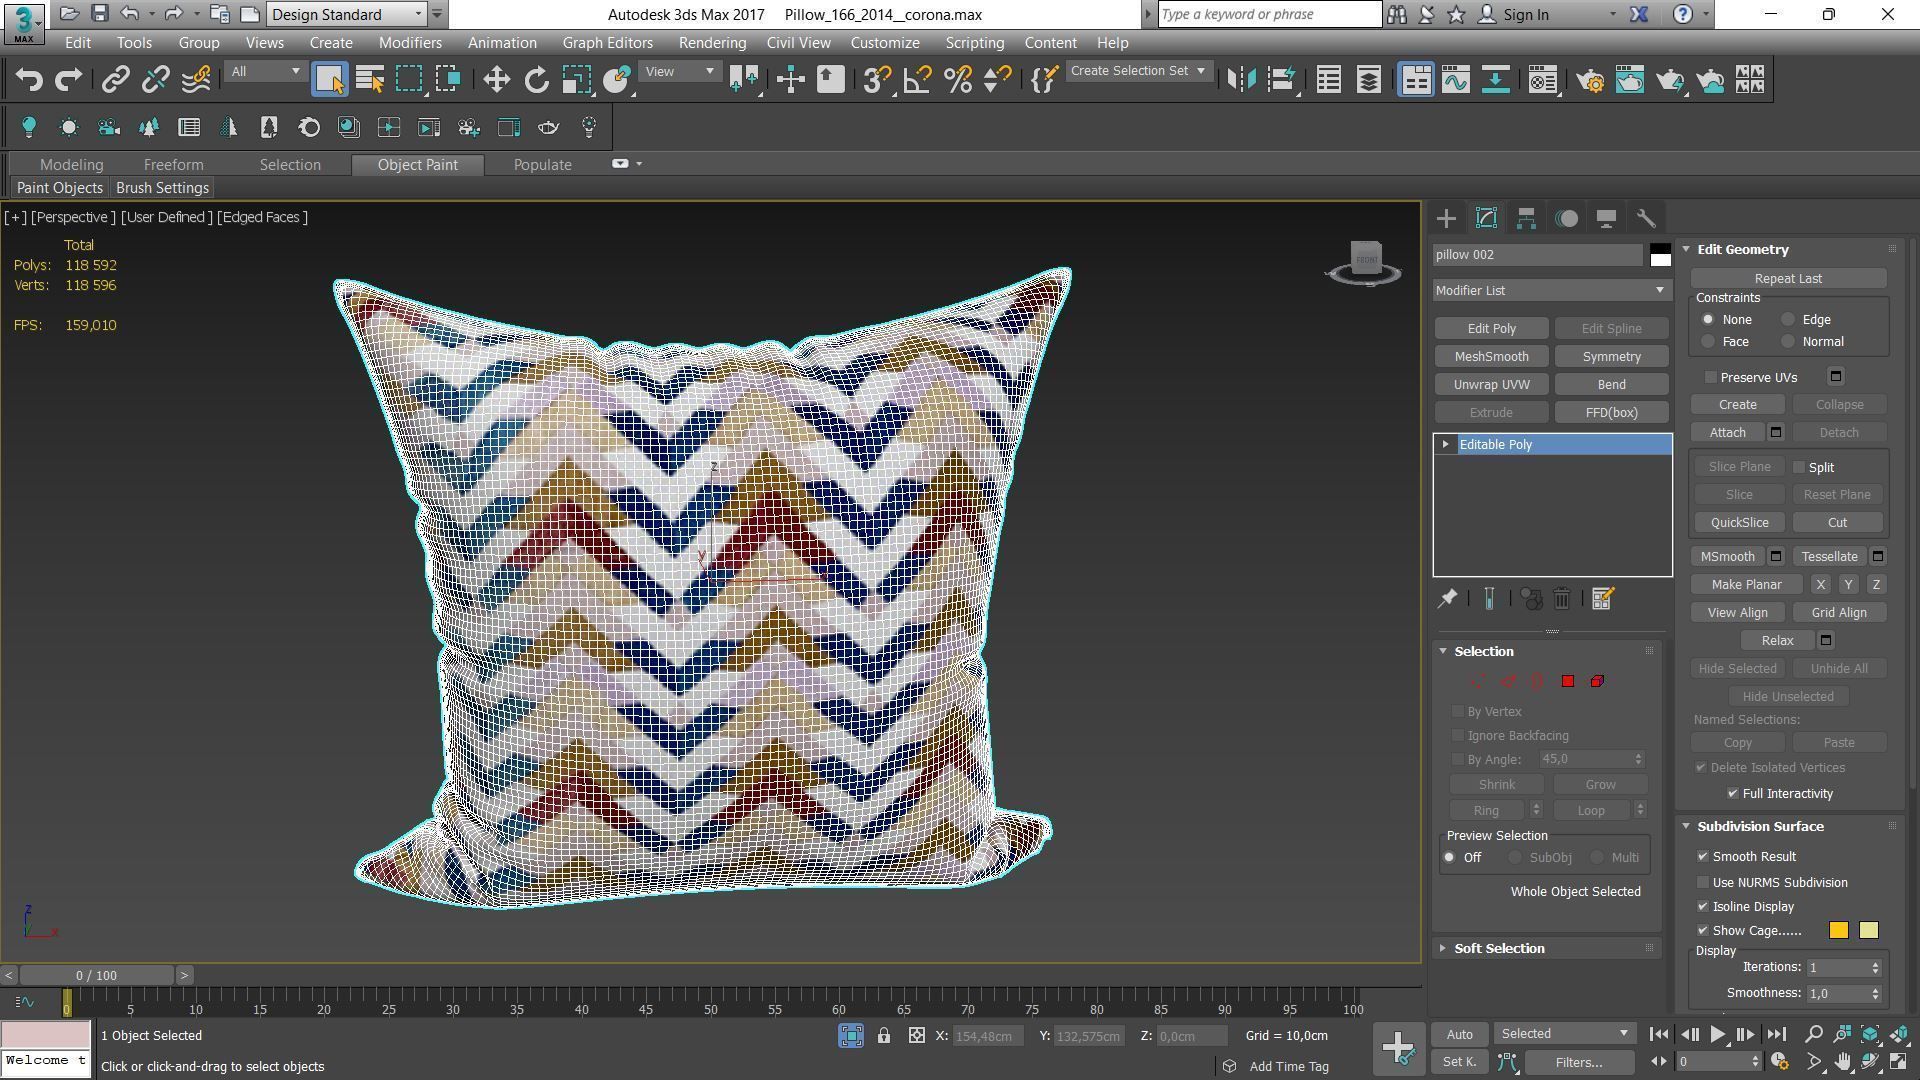Click Remove modifier trash icon

[1562, 599]
